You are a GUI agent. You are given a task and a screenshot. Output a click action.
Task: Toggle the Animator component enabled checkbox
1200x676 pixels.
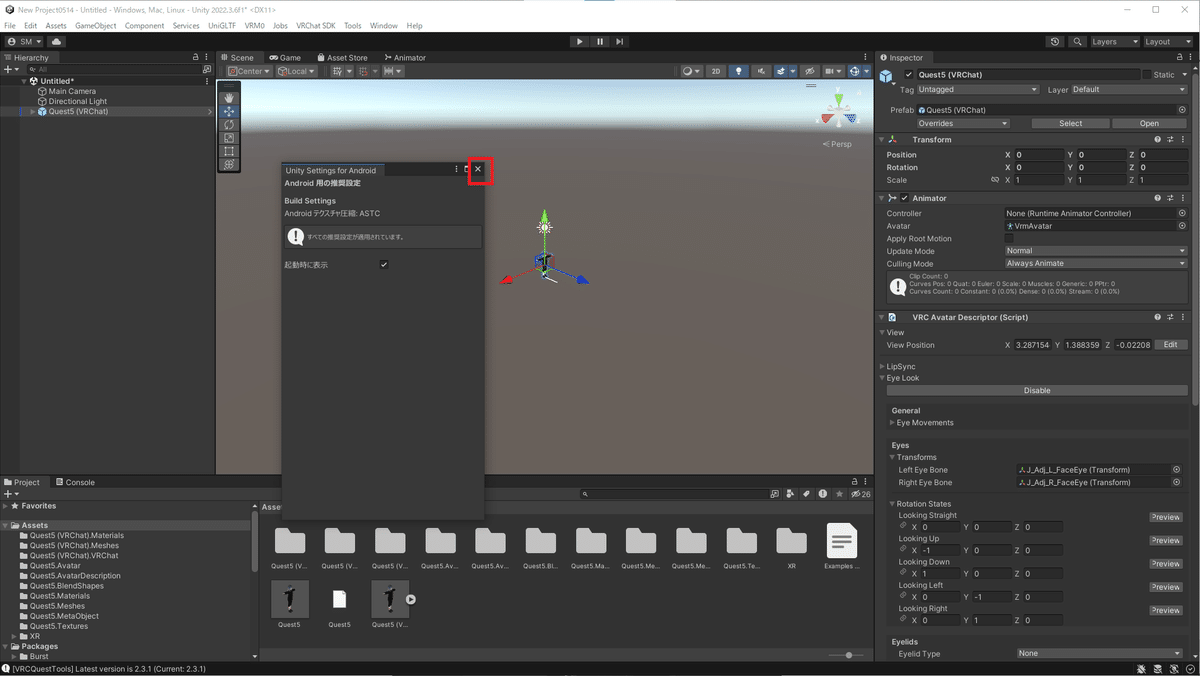(905, 198)
